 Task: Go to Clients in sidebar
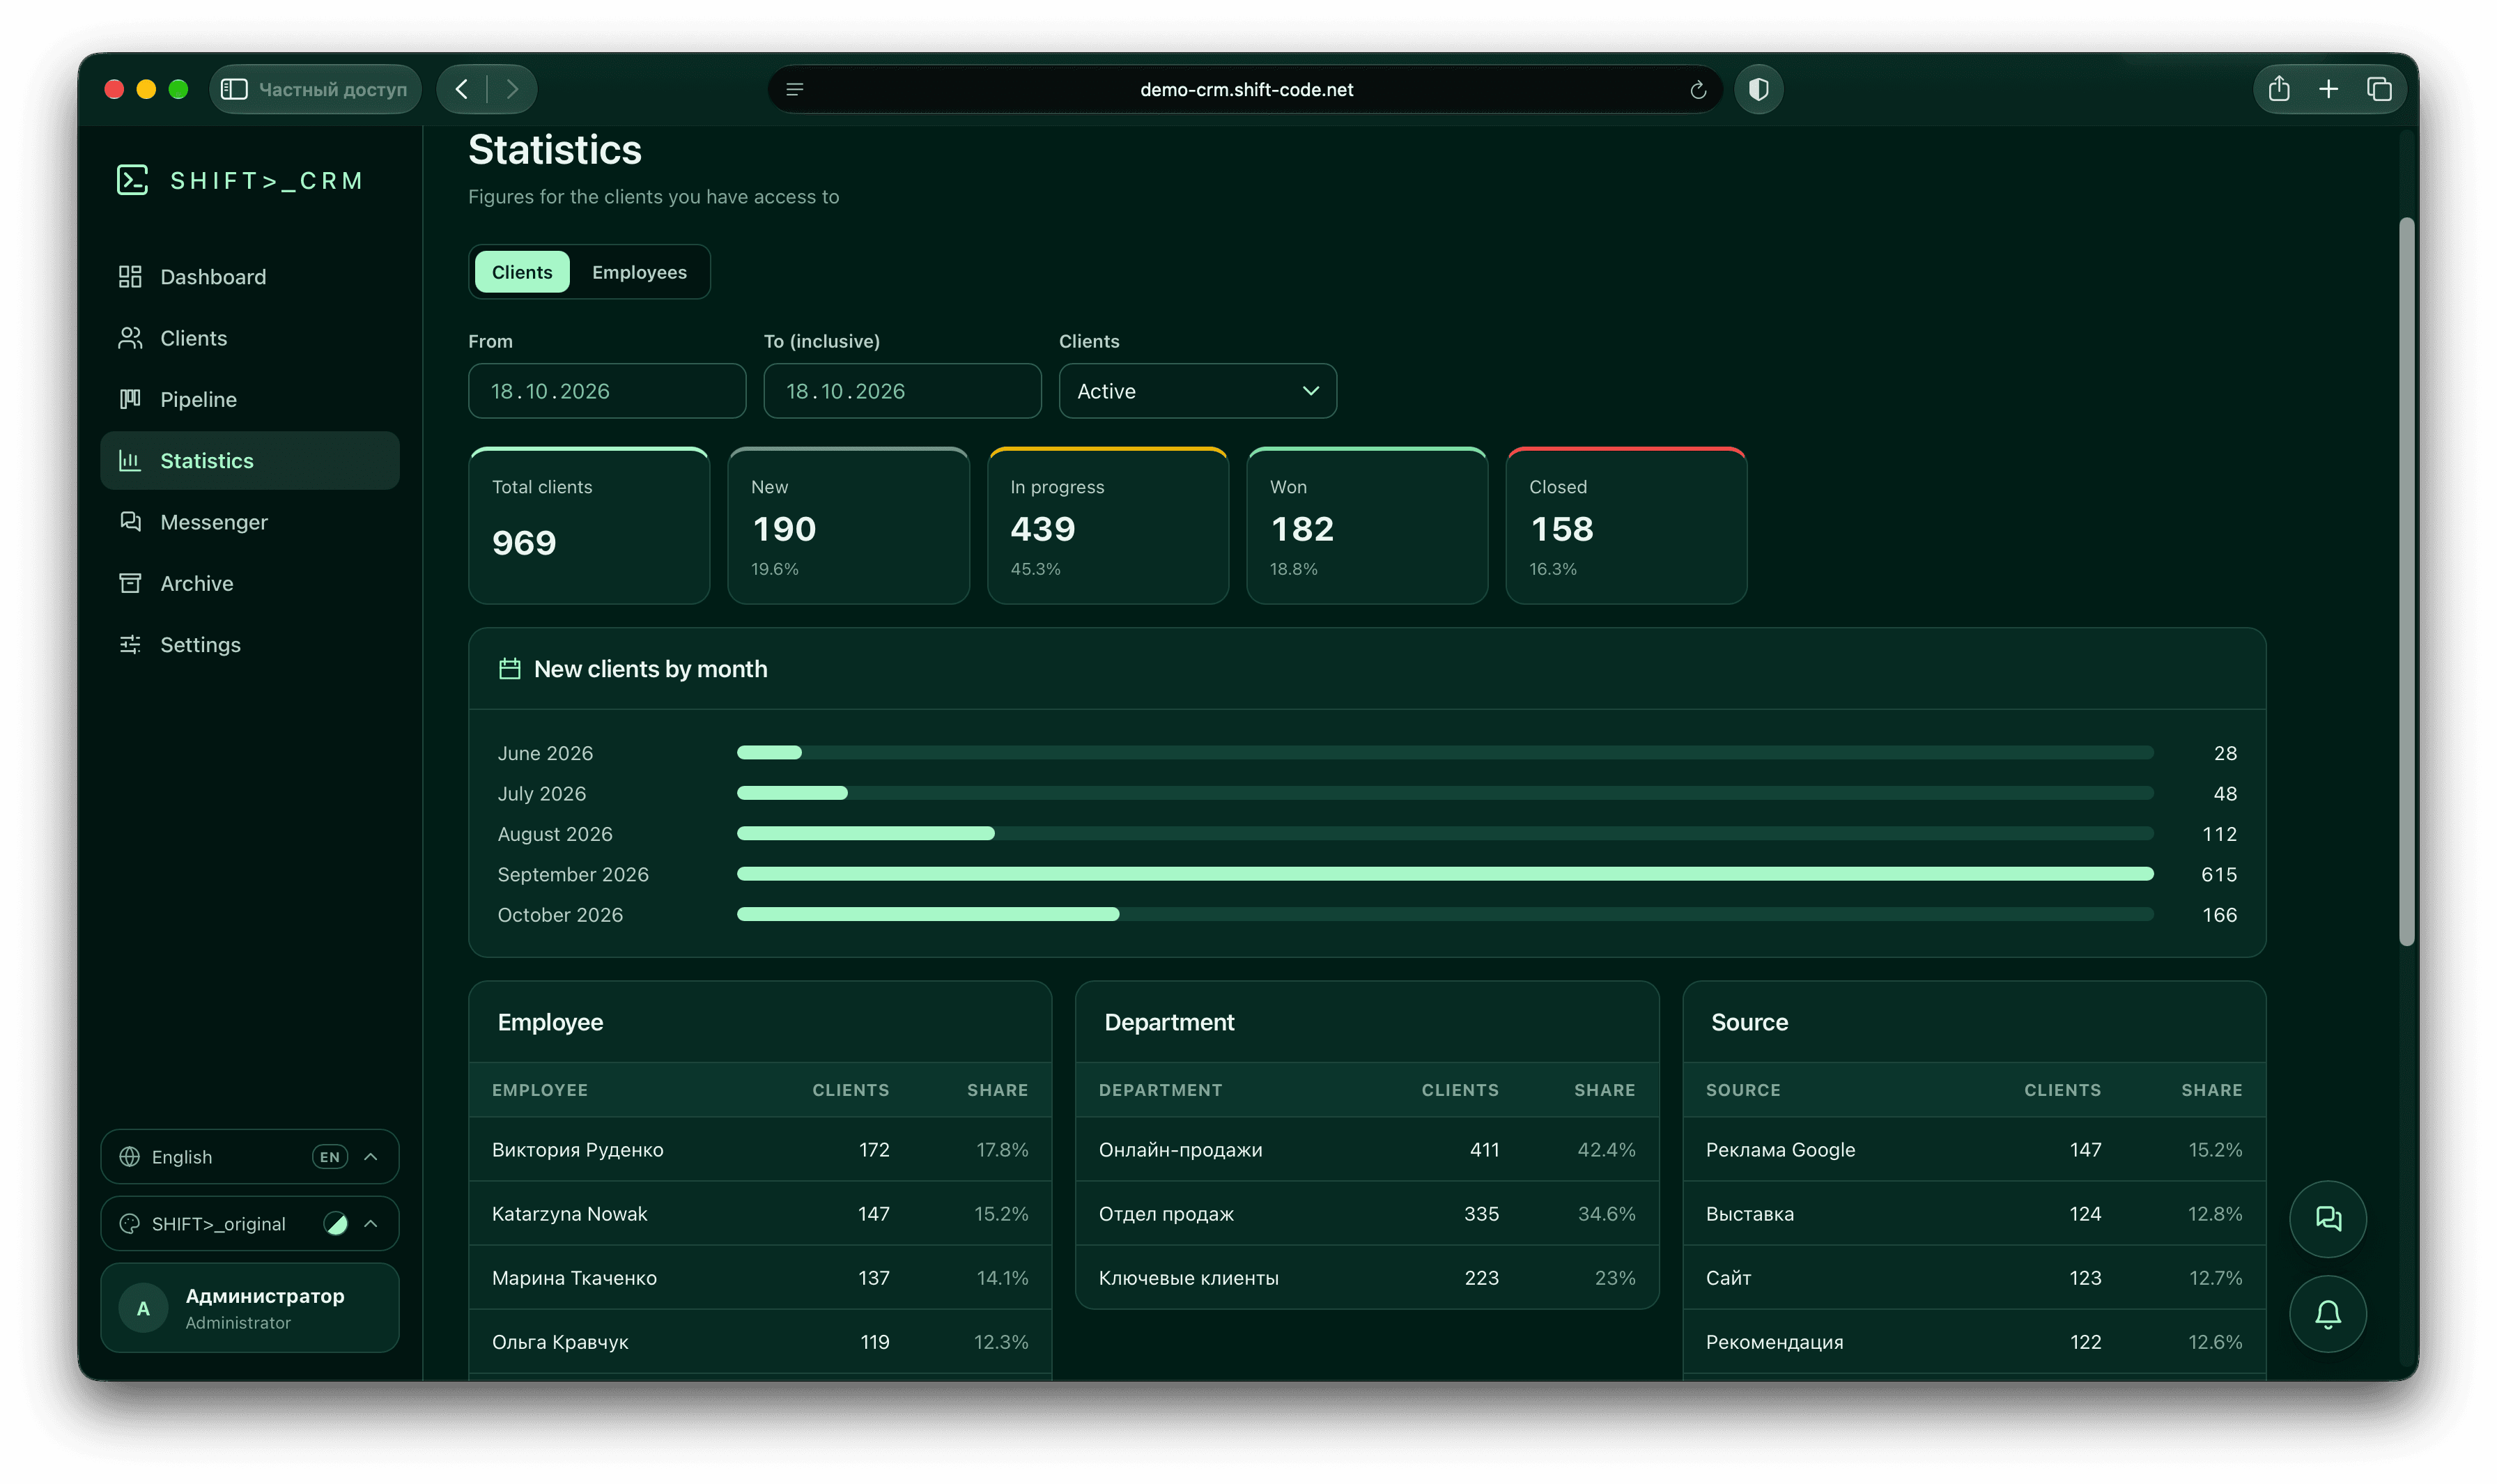tap(249, 338)
